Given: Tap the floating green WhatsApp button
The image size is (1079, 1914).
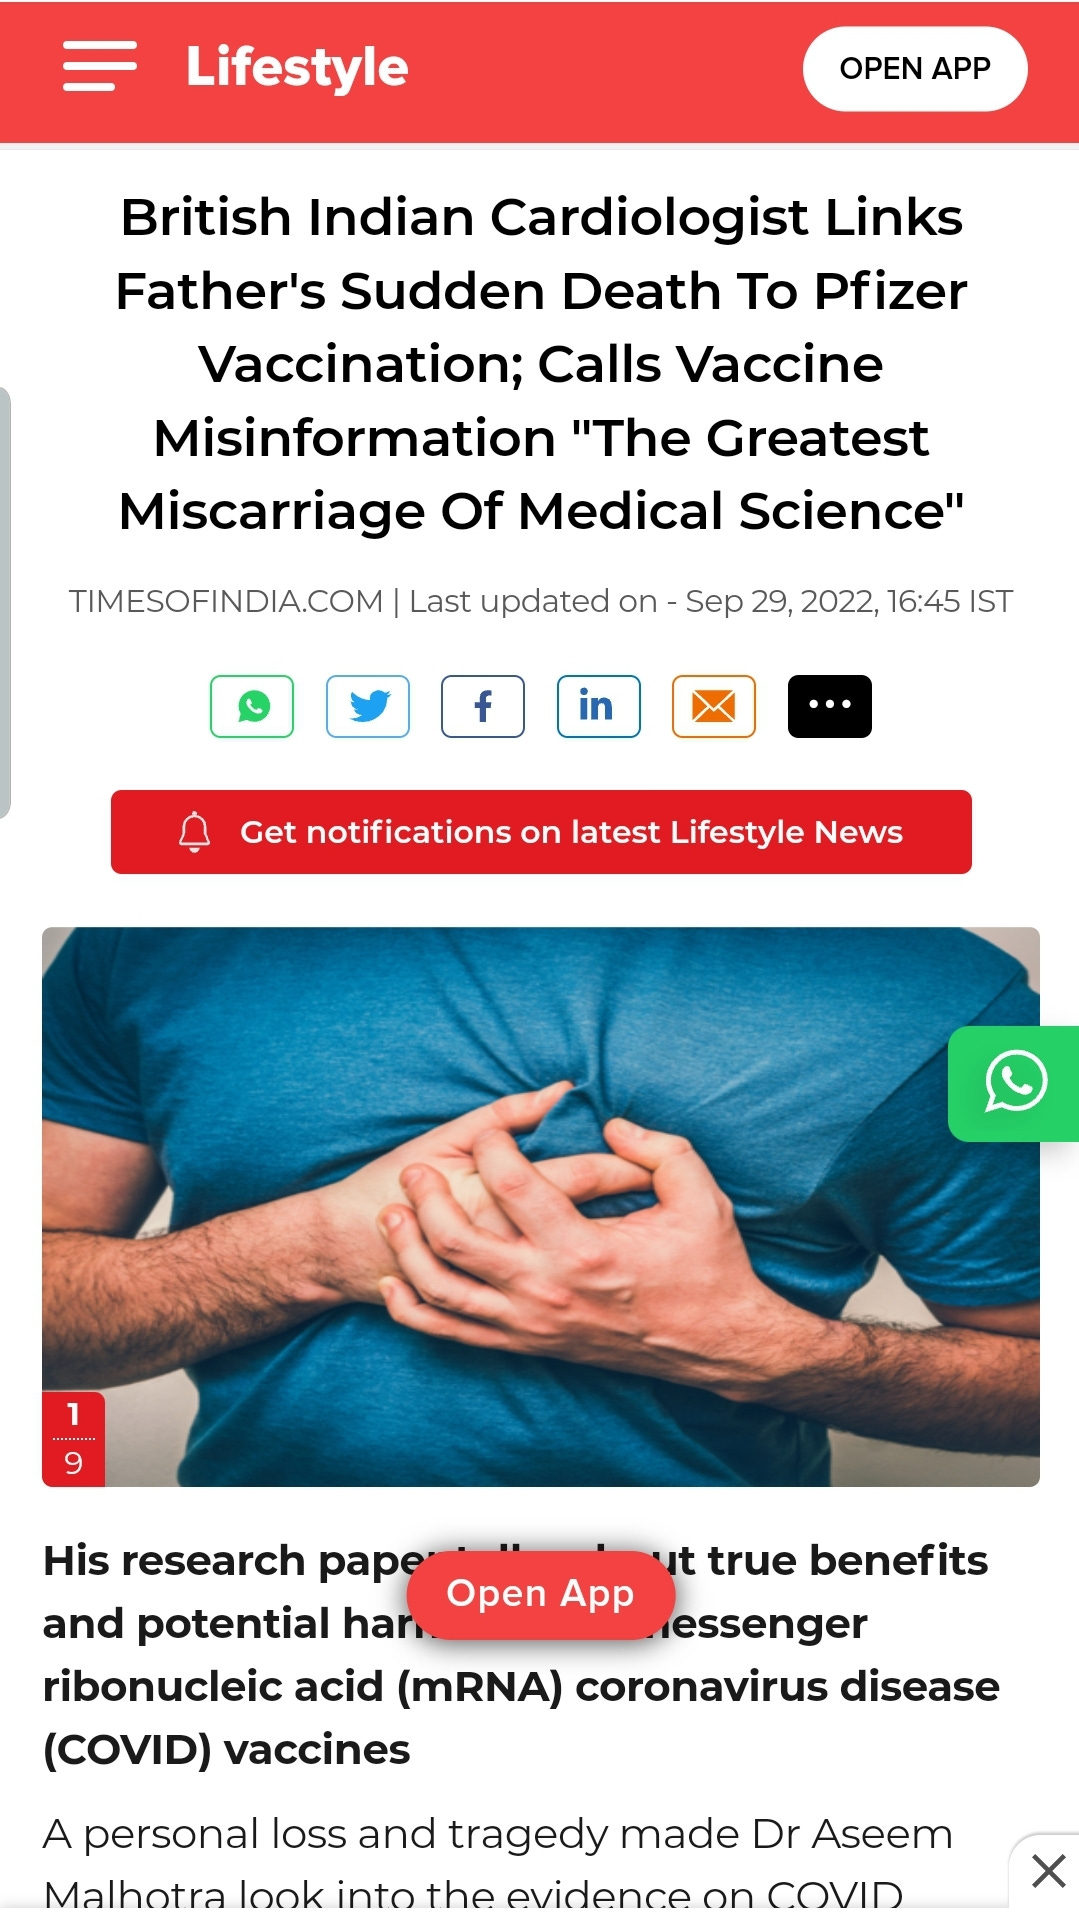Looking at the screenshot, I should point(1014,1083).
